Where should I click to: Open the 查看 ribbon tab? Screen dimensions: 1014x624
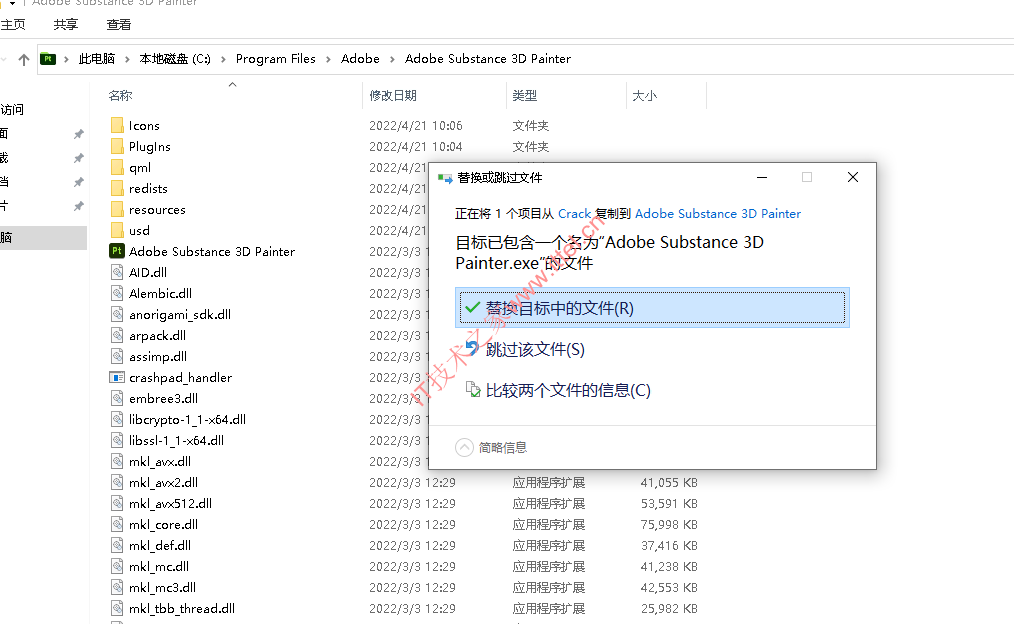tap(118, 25)
